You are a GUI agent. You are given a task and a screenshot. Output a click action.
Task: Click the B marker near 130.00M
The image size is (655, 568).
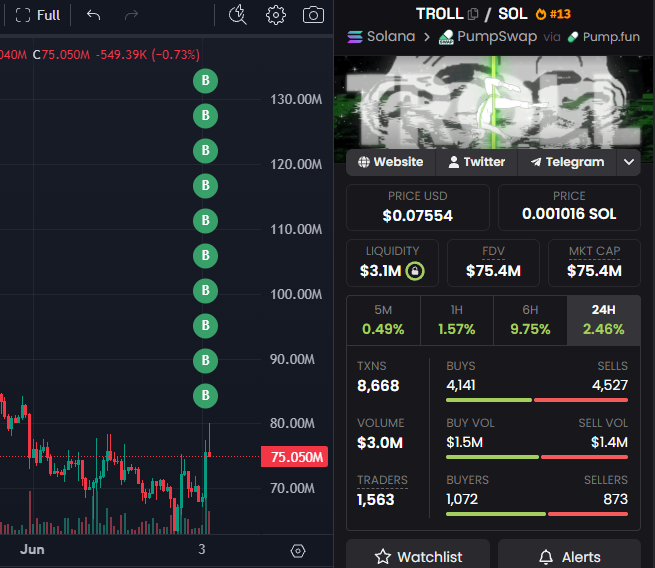click(206, 115)
